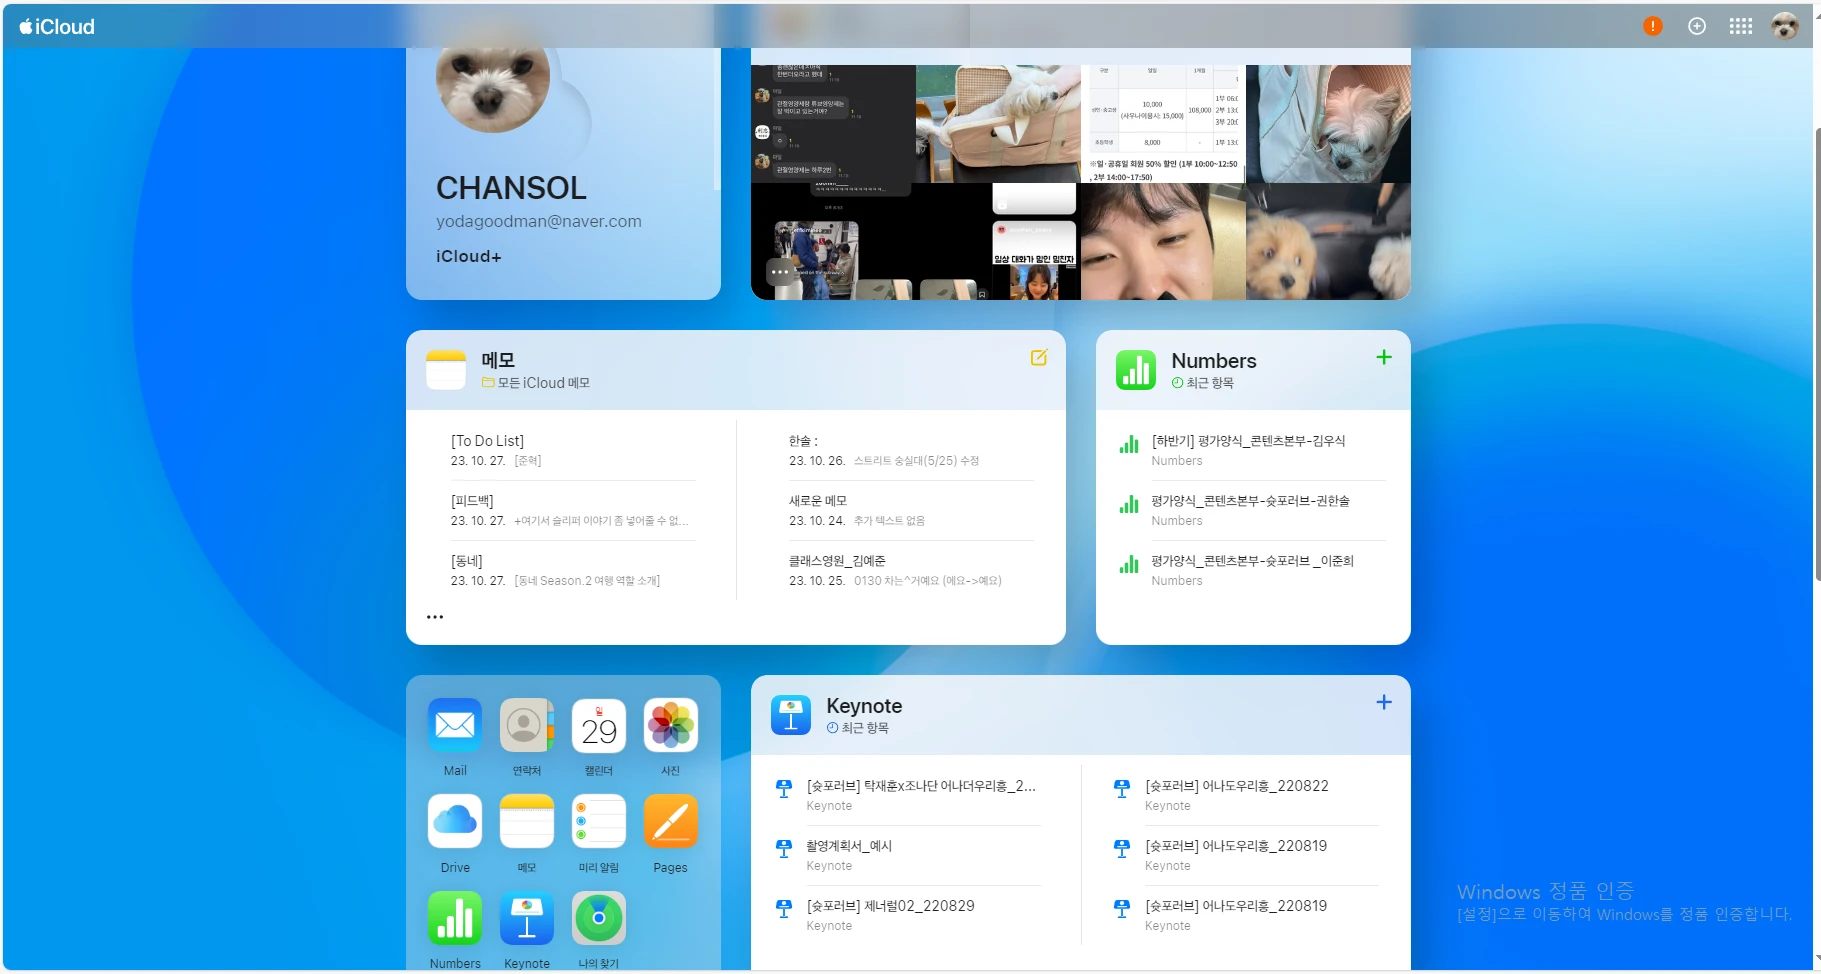
Task: Open the [피드백] note
Action: pos(573,510)
